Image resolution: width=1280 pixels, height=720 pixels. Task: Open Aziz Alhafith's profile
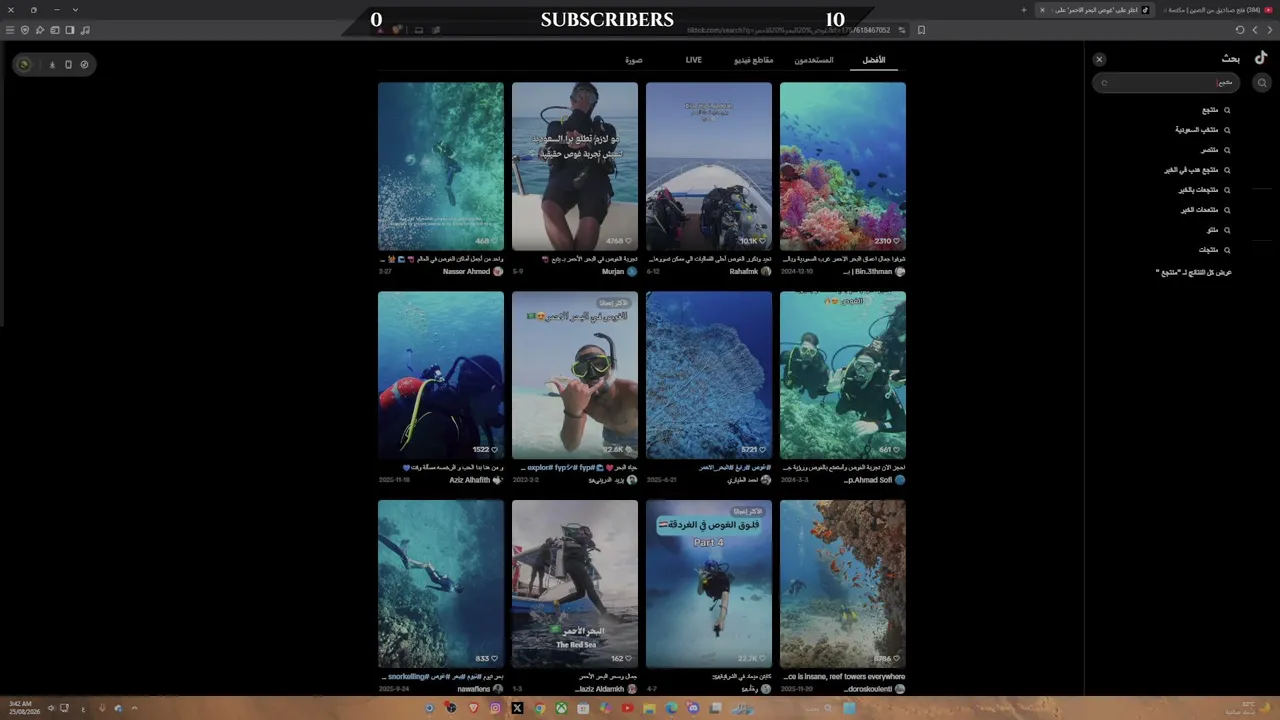click(x=476, y=480)
